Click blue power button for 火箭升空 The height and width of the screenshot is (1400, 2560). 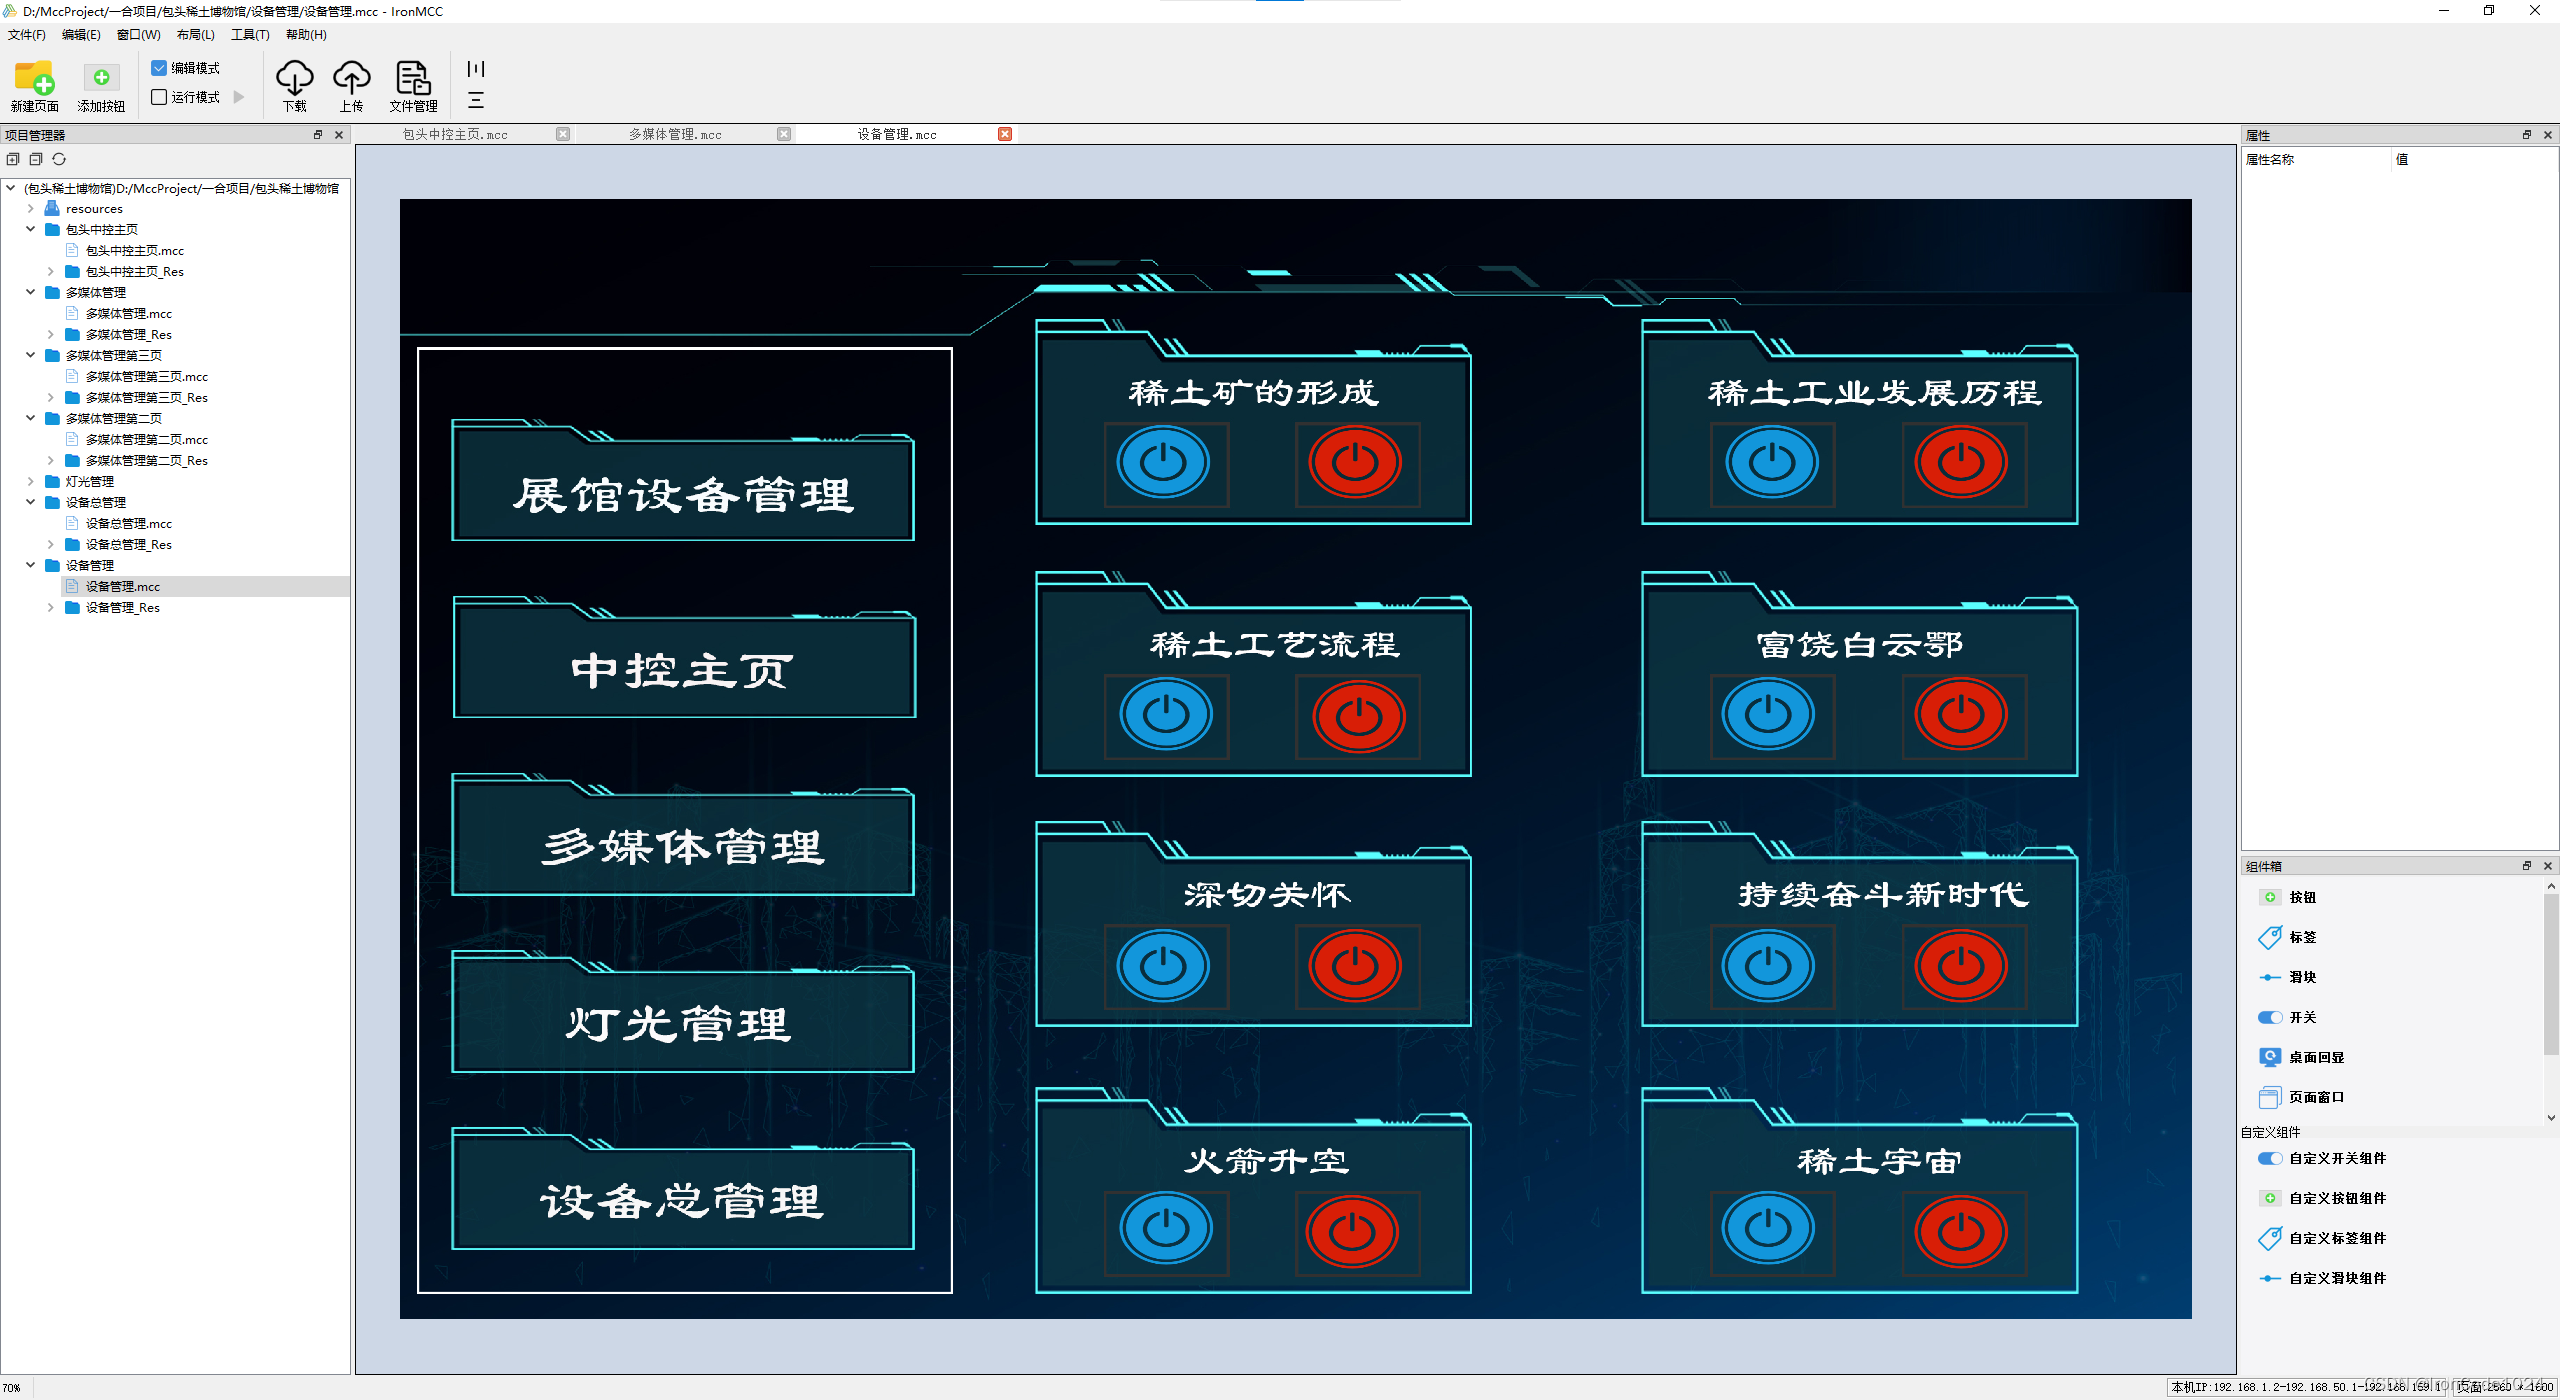(x=1165, y=1229)
